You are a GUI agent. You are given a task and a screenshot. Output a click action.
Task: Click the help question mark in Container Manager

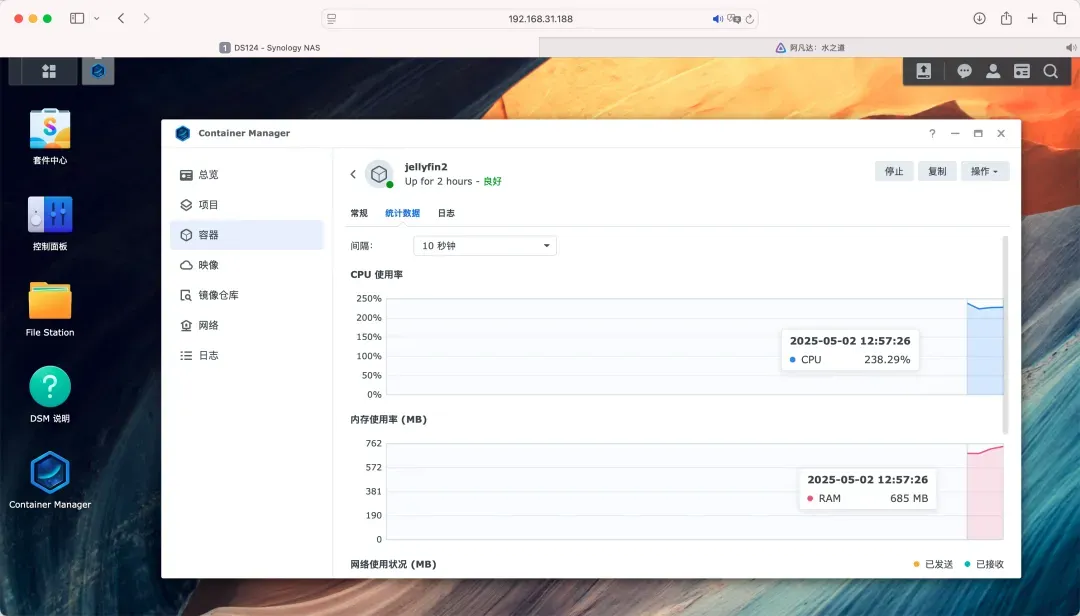[932, 133]
